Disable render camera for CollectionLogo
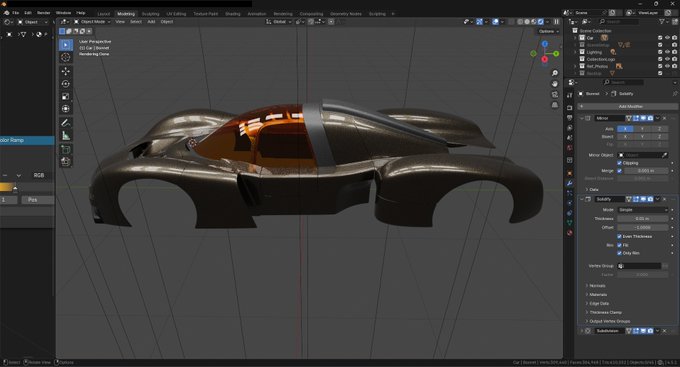This screenshot has height=367, width=680. pyautogui.click(x=674, y=59)
